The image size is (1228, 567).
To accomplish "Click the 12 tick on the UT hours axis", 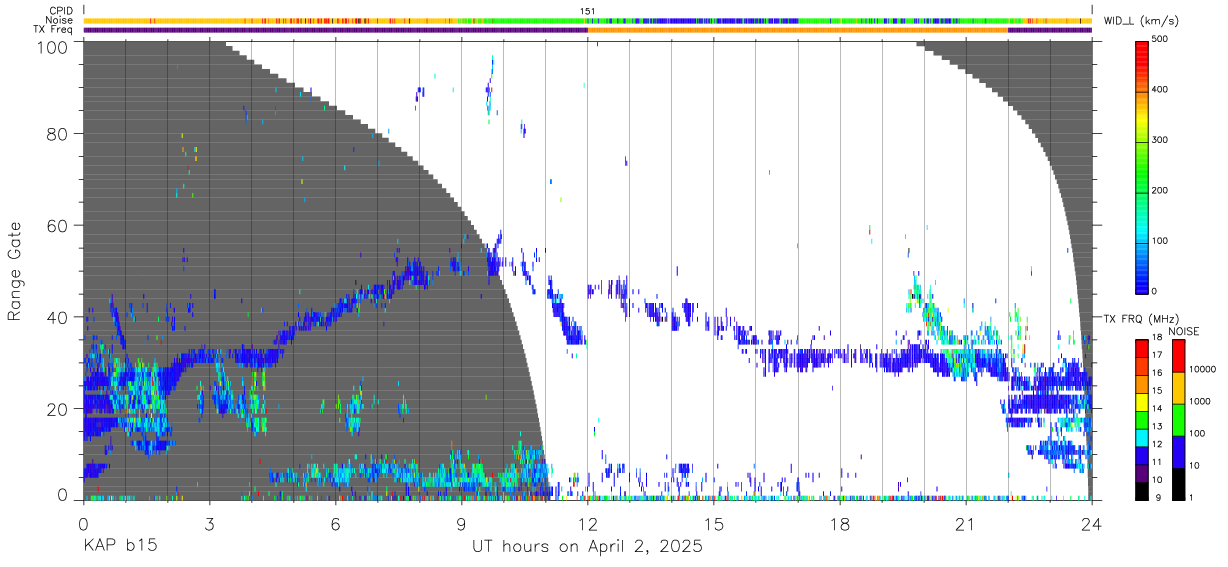I will (588, 524).
